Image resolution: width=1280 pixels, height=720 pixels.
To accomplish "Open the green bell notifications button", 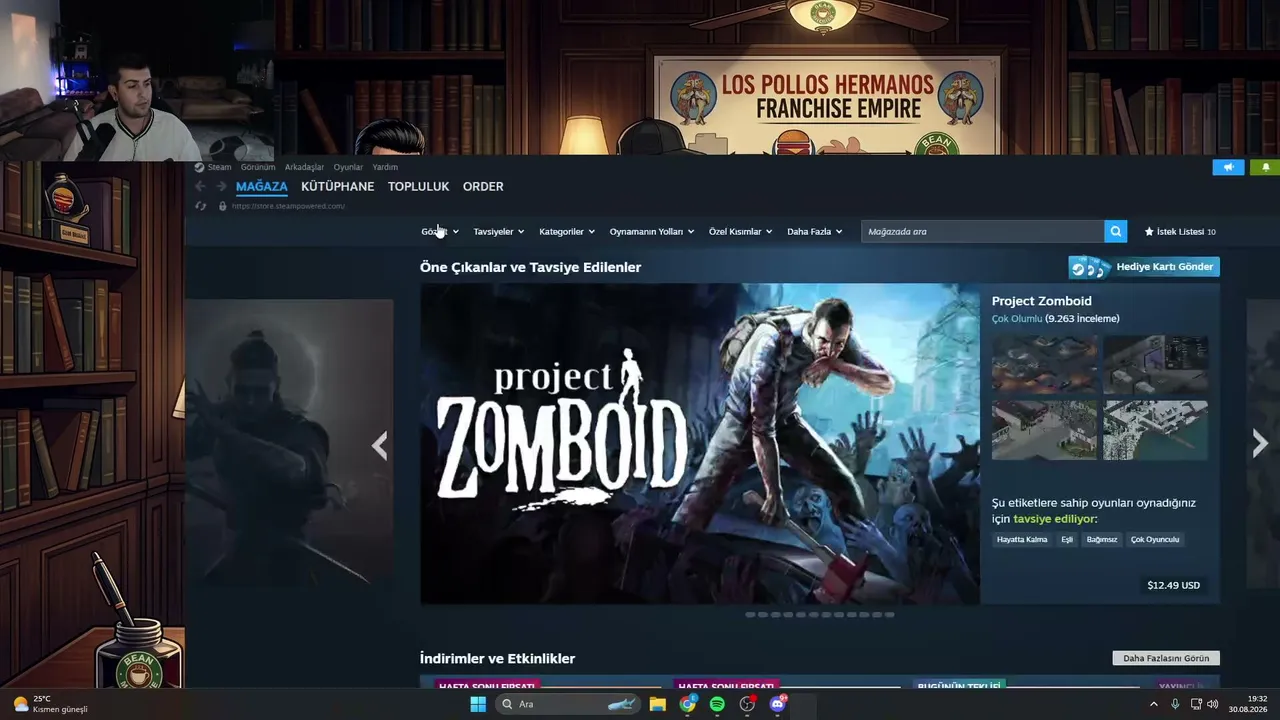I will click(x=1265, y=167).
